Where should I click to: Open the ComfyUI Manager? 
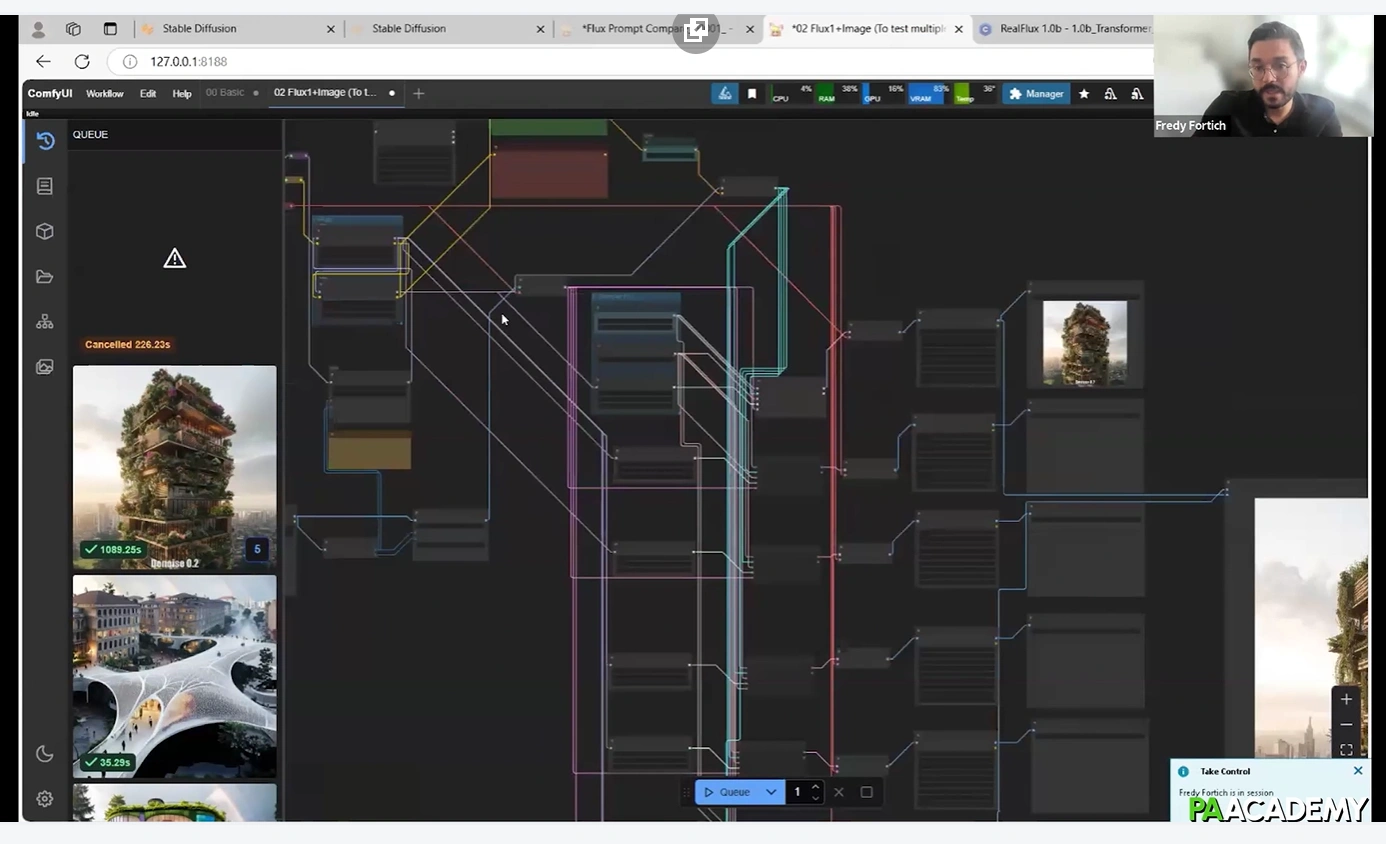tap(1036, 93)
